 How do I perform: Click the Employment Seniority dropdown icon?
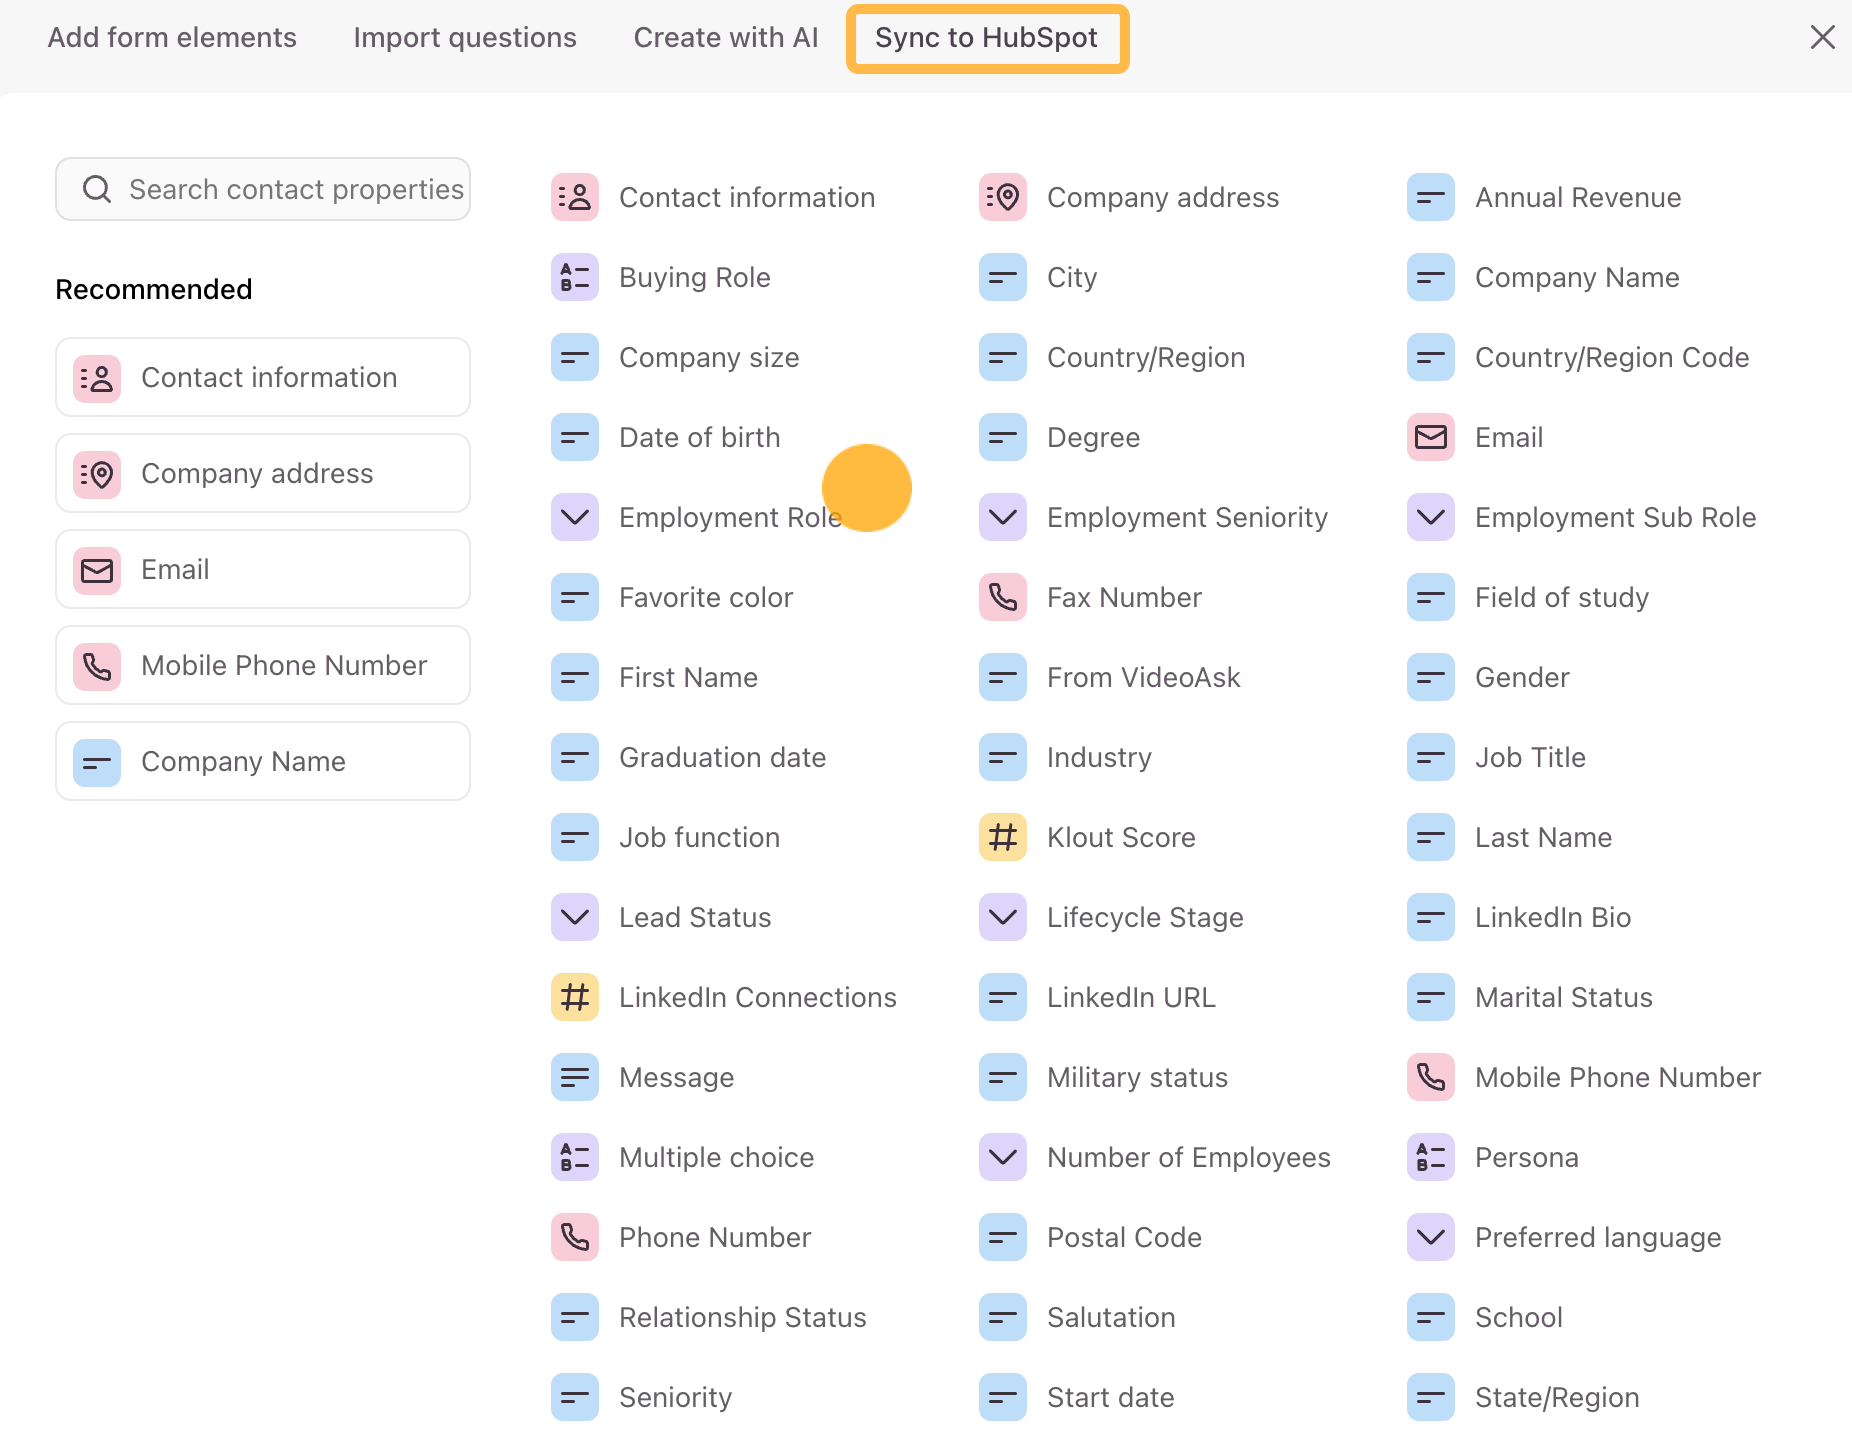point(1003,517)
